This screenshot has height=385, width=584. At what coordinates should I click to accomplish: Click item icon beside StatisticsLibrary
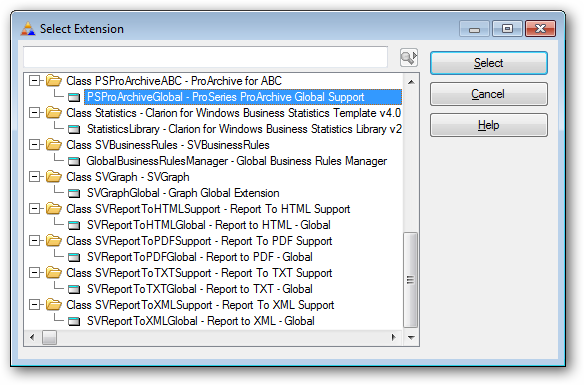(x=74, y=130)
